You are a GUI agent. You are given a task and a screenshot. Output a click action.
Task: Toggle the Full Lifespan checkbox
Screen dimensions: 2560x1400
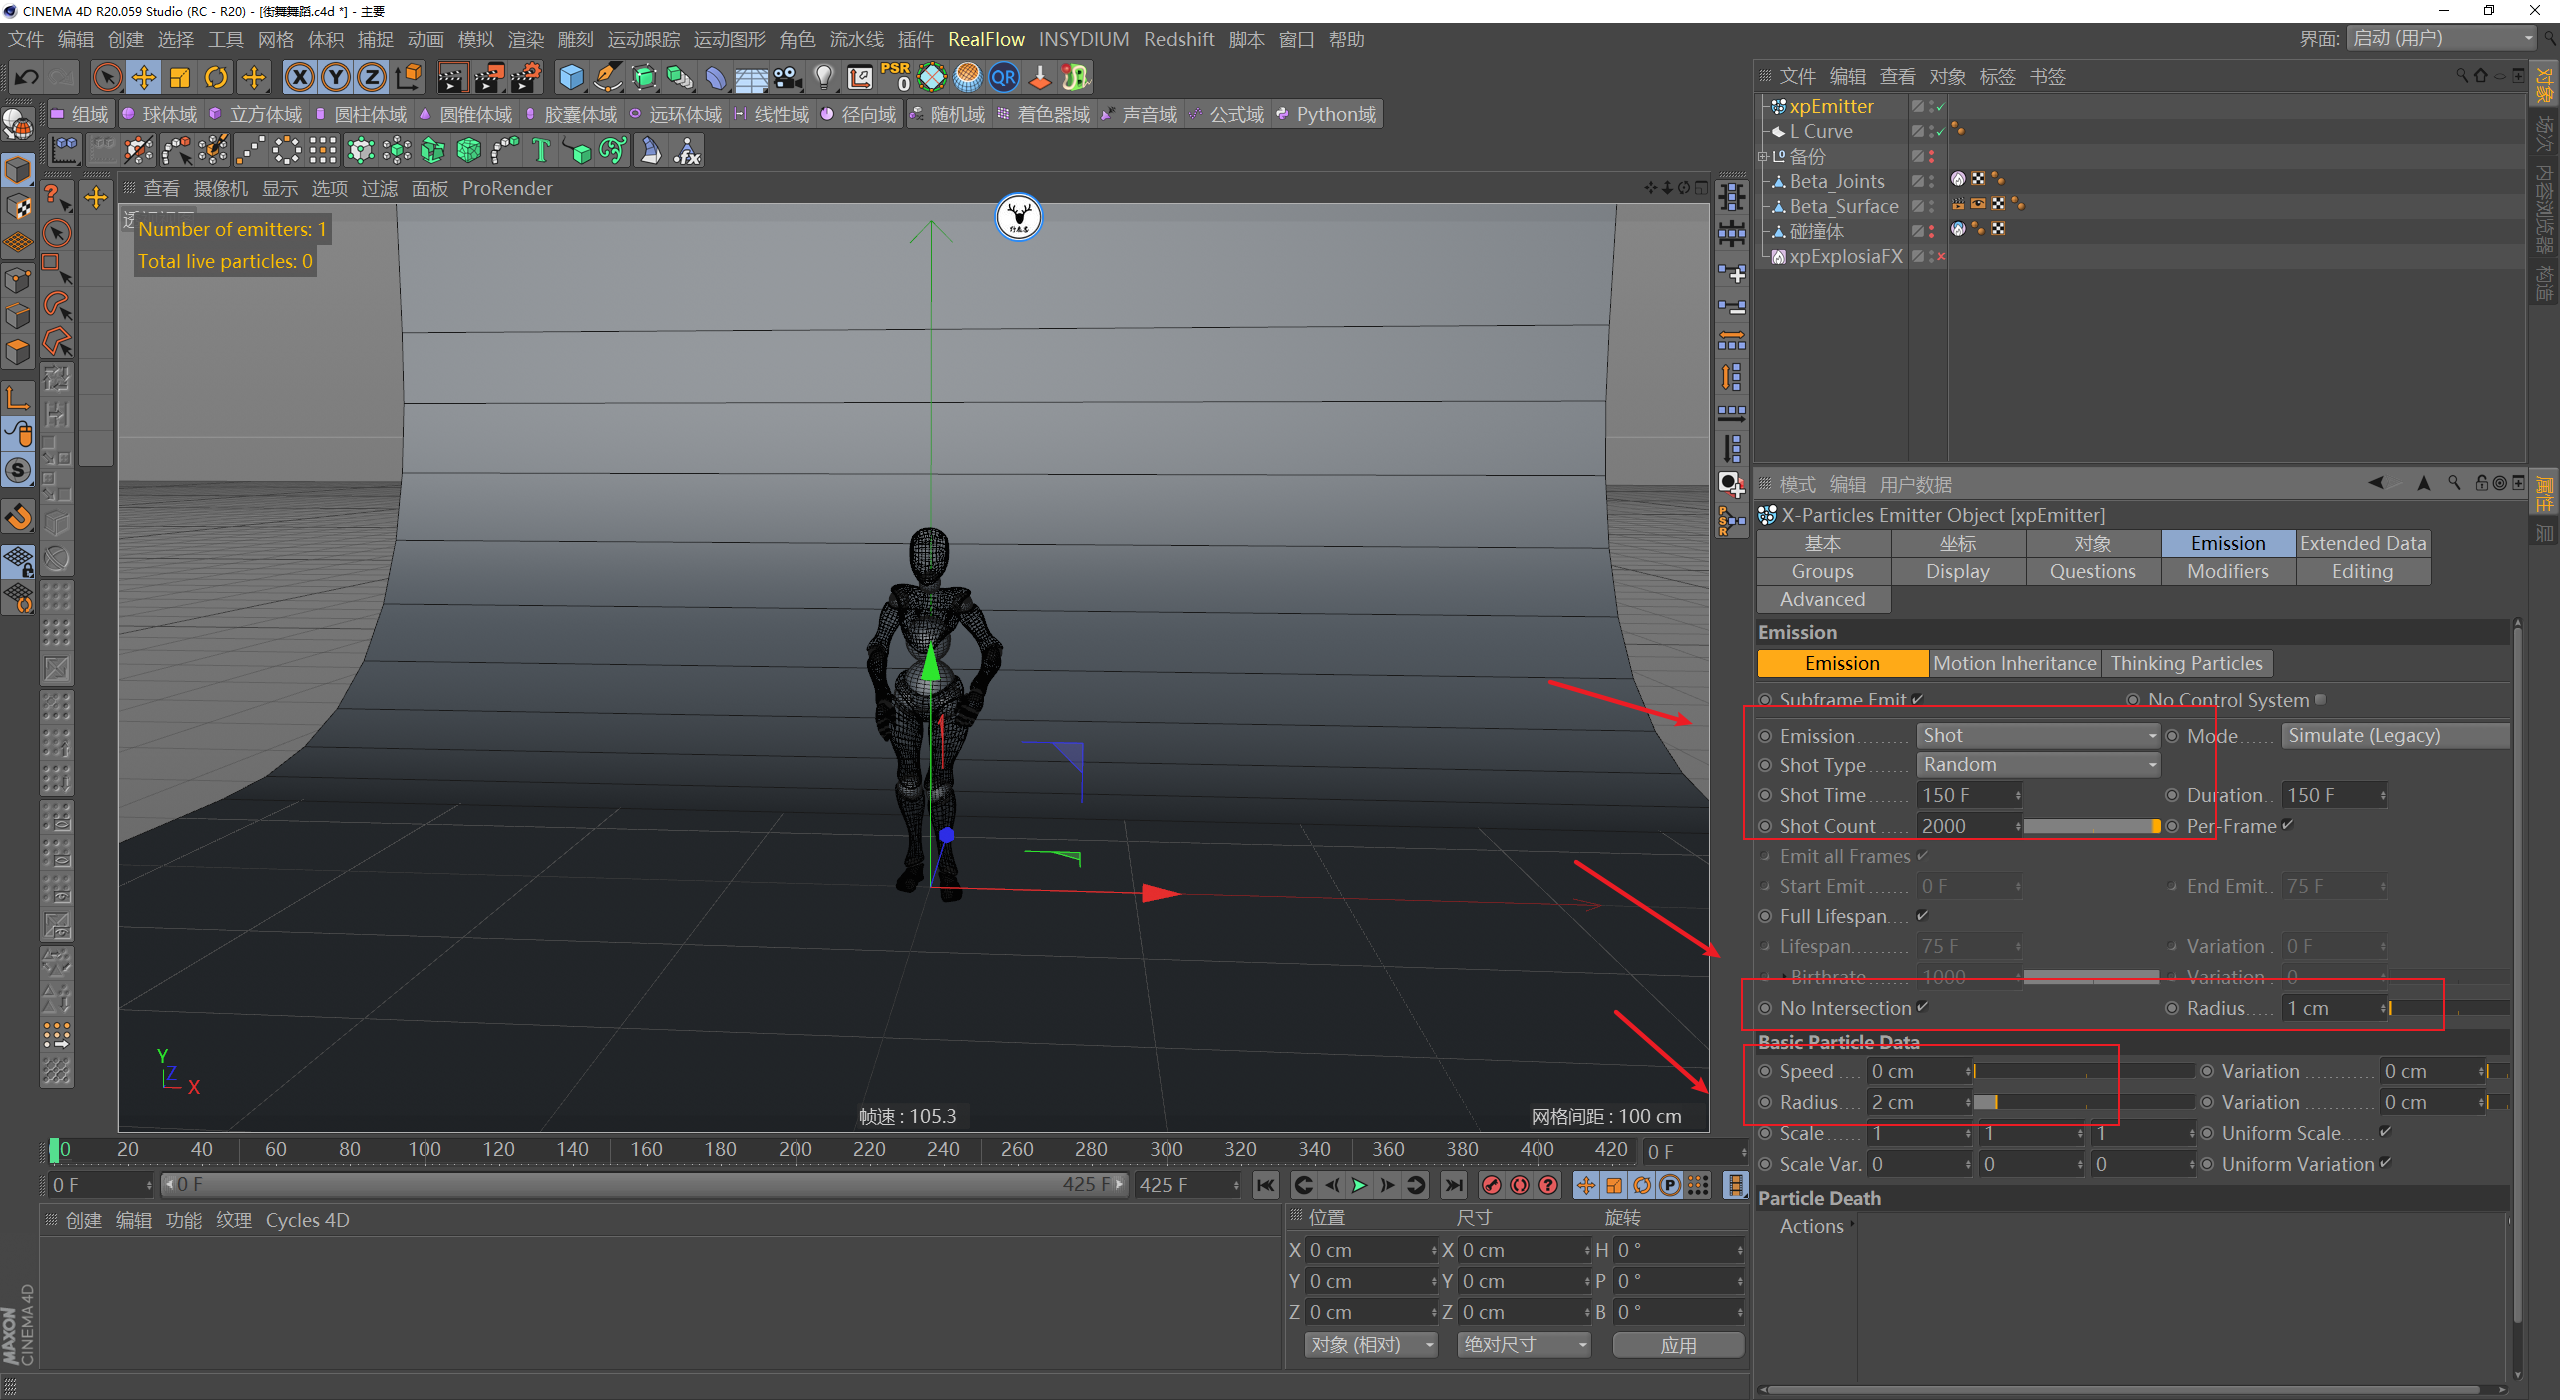(1922, 915)
